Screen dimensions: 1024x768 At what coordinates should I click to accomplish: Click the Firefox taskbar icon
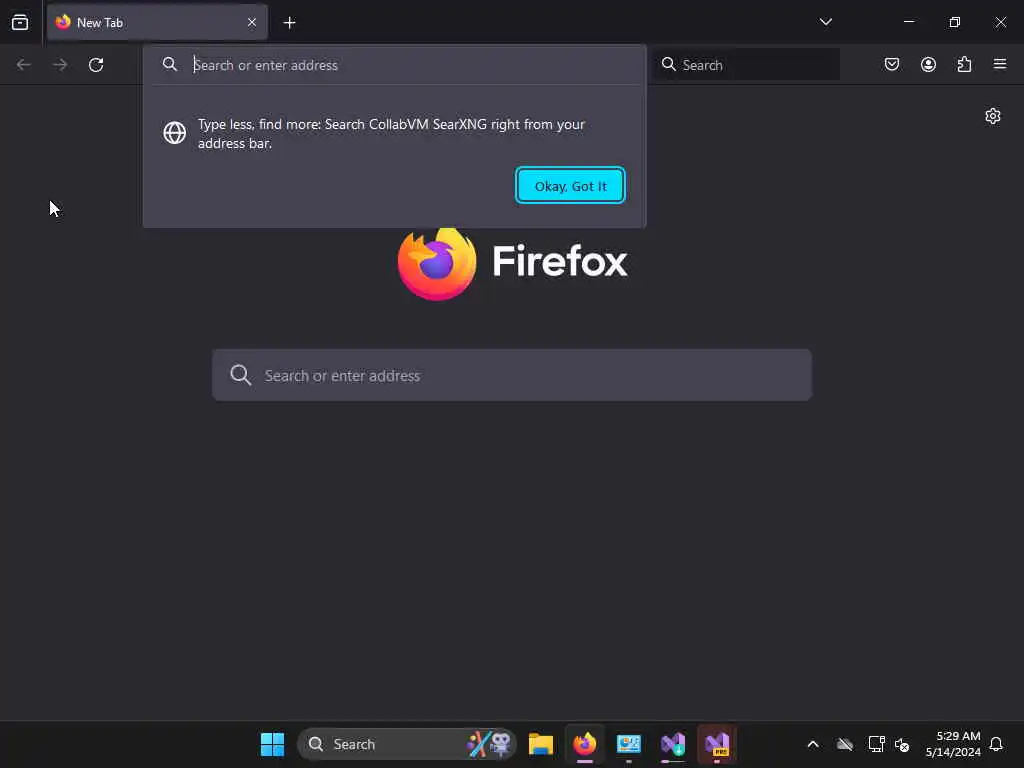[584, 744]
